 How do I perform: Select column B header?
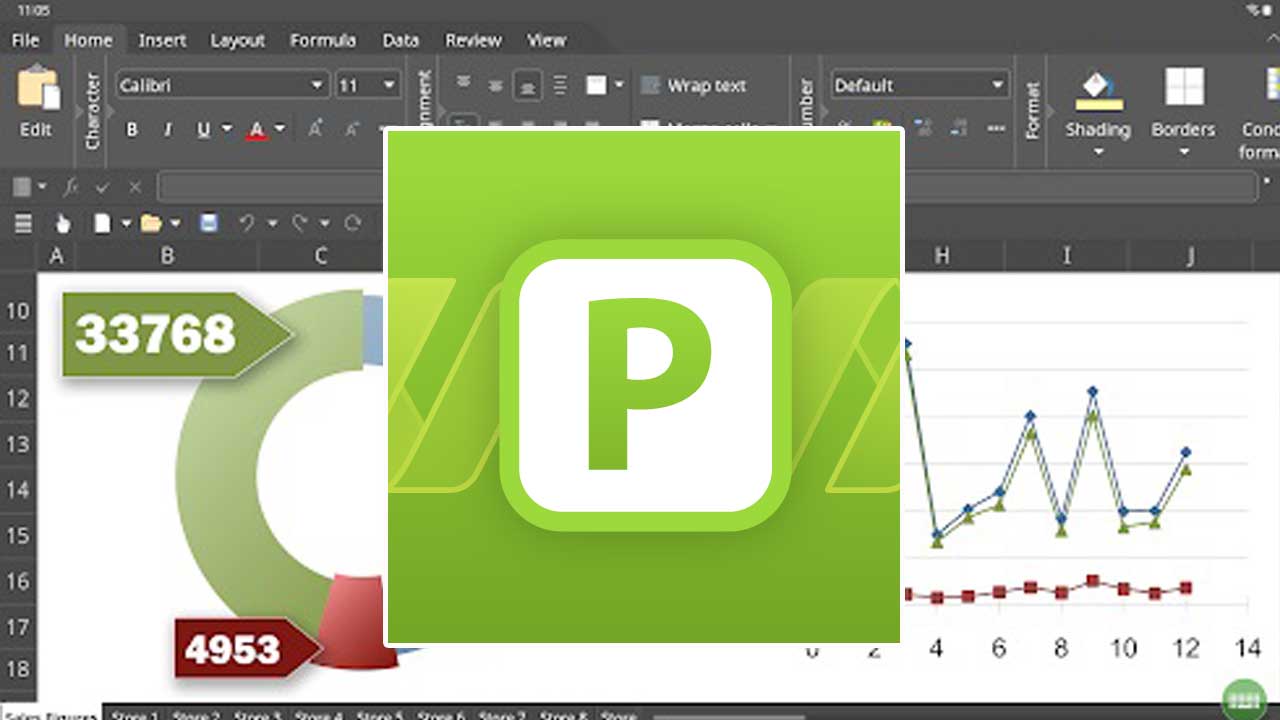[x=167, y=256]
